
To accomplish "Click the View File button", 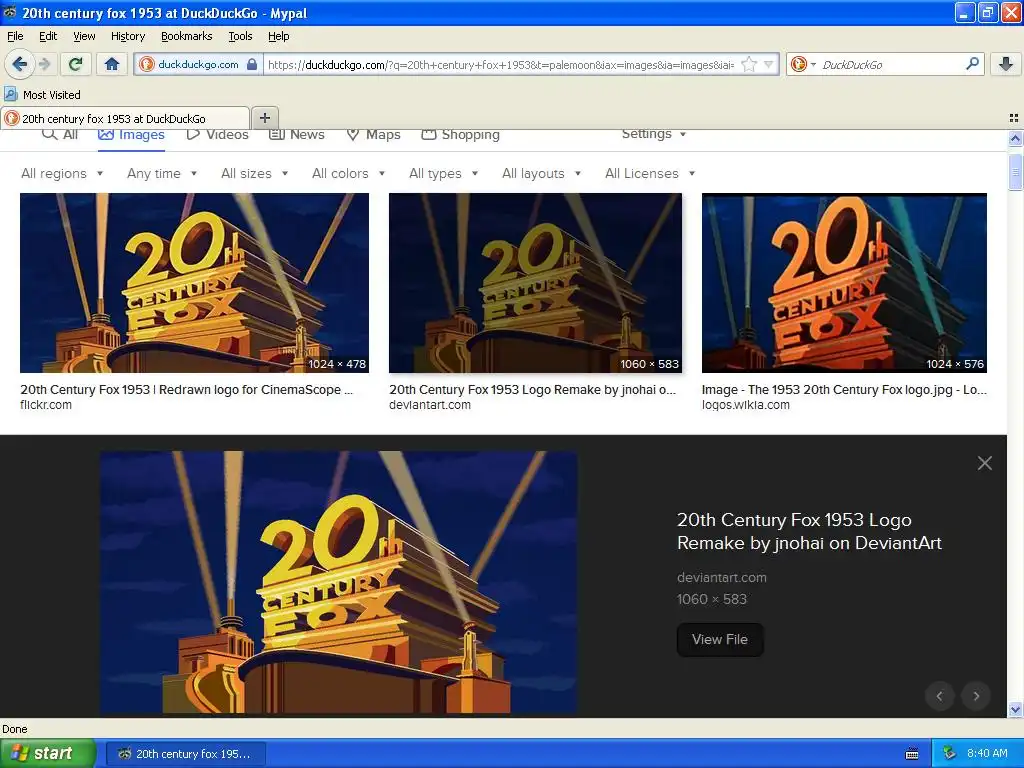I will [720, 639].
